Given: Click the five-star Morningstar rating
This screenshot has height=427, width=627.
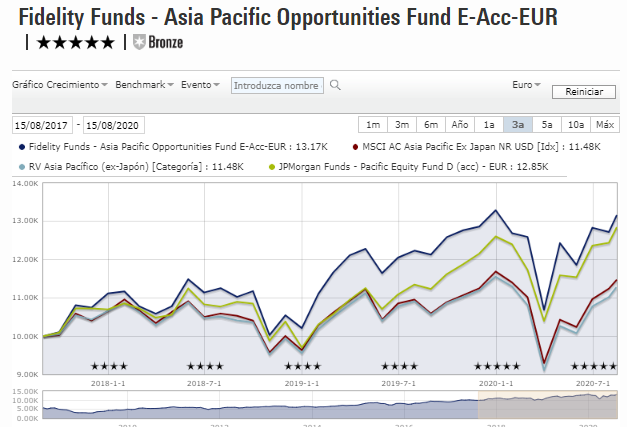Looking at the screenshot, I should point(76,43).
